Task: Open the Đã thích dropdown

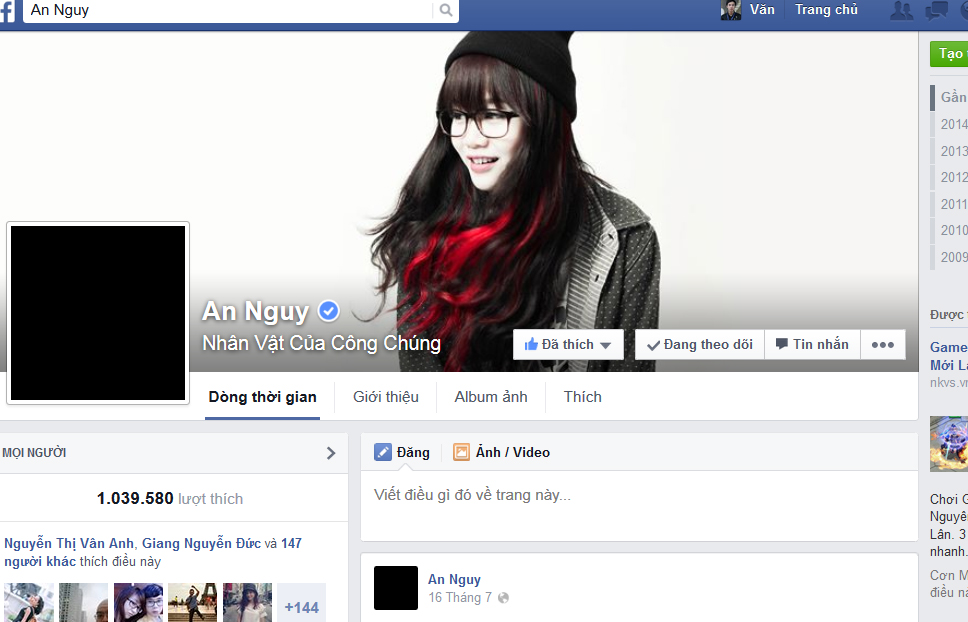Action: tap(568, 344)
